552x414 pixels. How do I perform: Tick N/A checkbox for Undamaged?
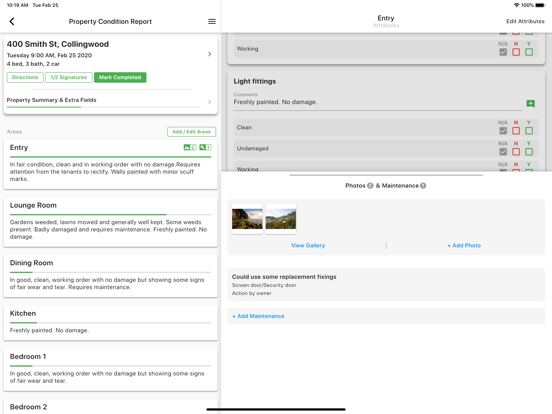point(503,152)
